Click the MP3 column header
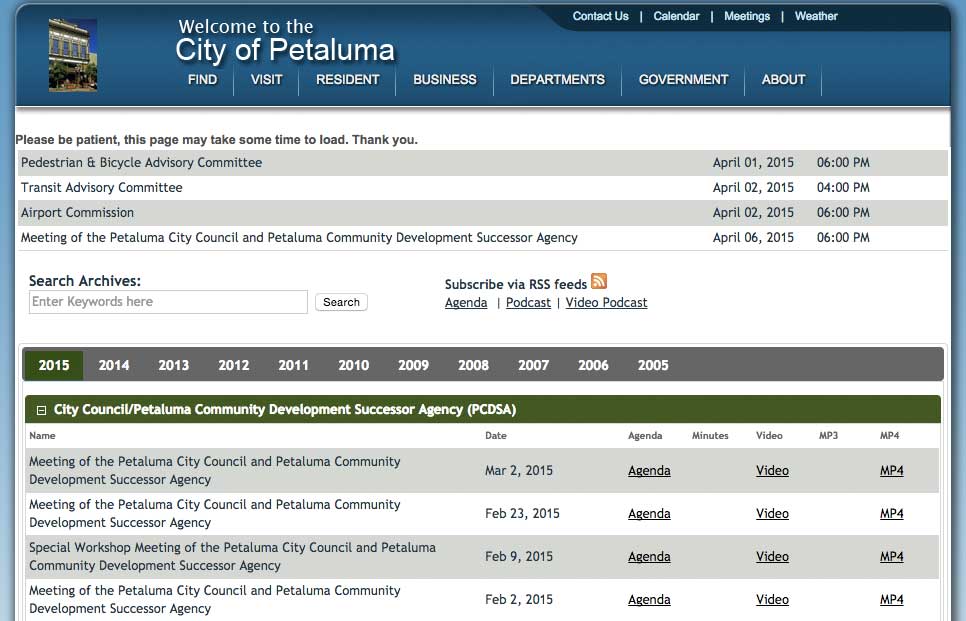This screenshot has height=621, width=966. coord(829,436)
